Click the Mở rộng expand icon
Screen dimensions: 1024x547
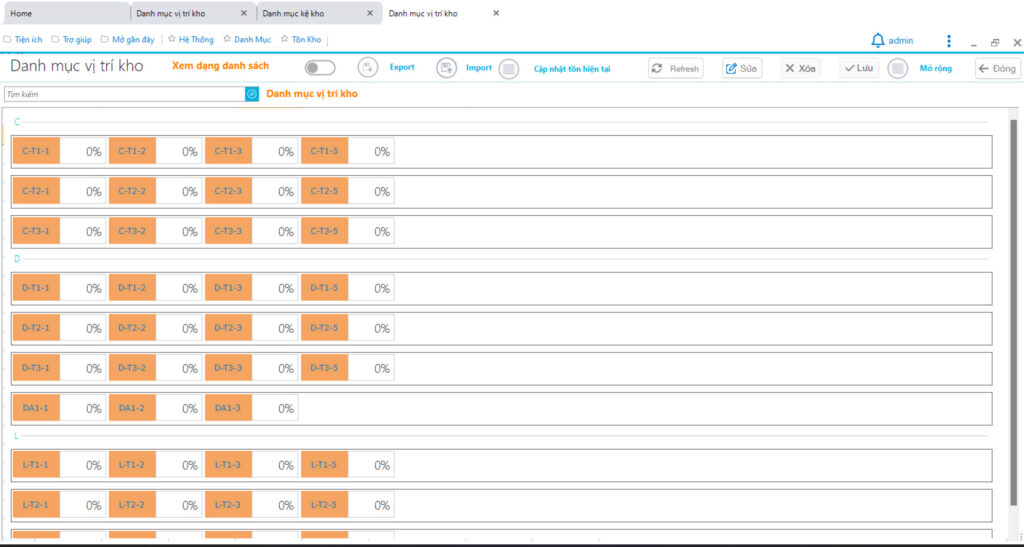coord(898,68)
